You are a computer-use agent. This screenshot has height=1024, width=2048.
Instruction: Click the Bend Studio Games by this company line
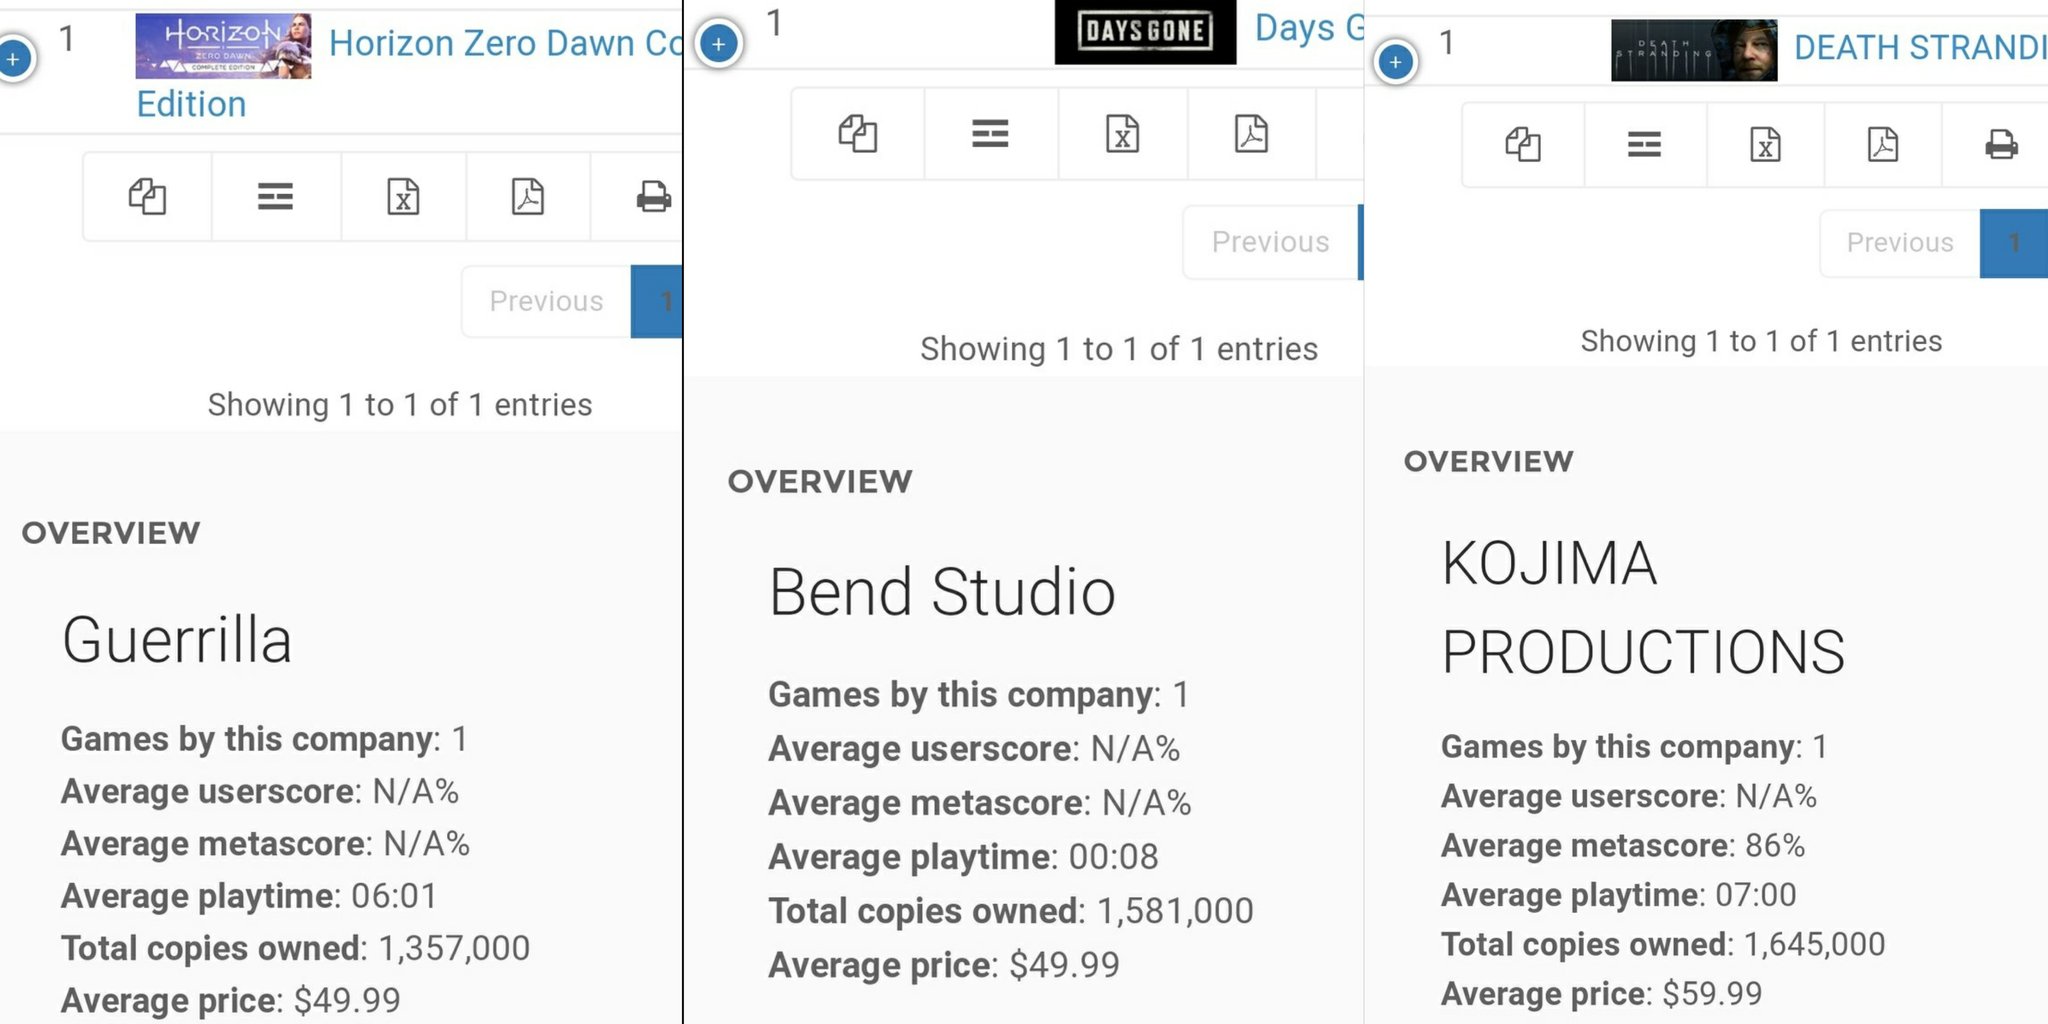tap(979, 695)
